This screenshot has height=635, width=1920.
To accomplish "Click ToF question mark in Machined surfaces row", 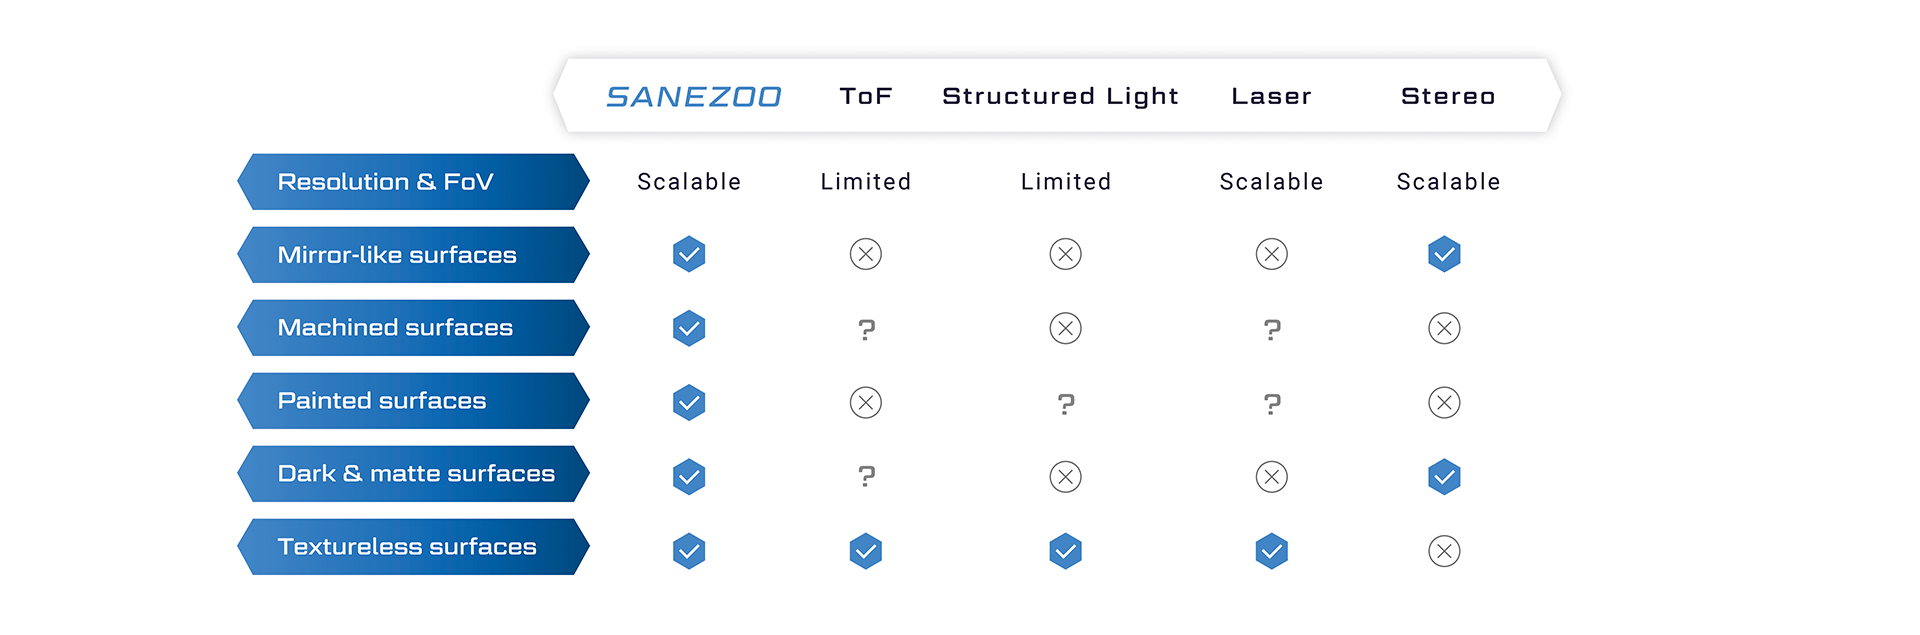I will coord(866,329).
